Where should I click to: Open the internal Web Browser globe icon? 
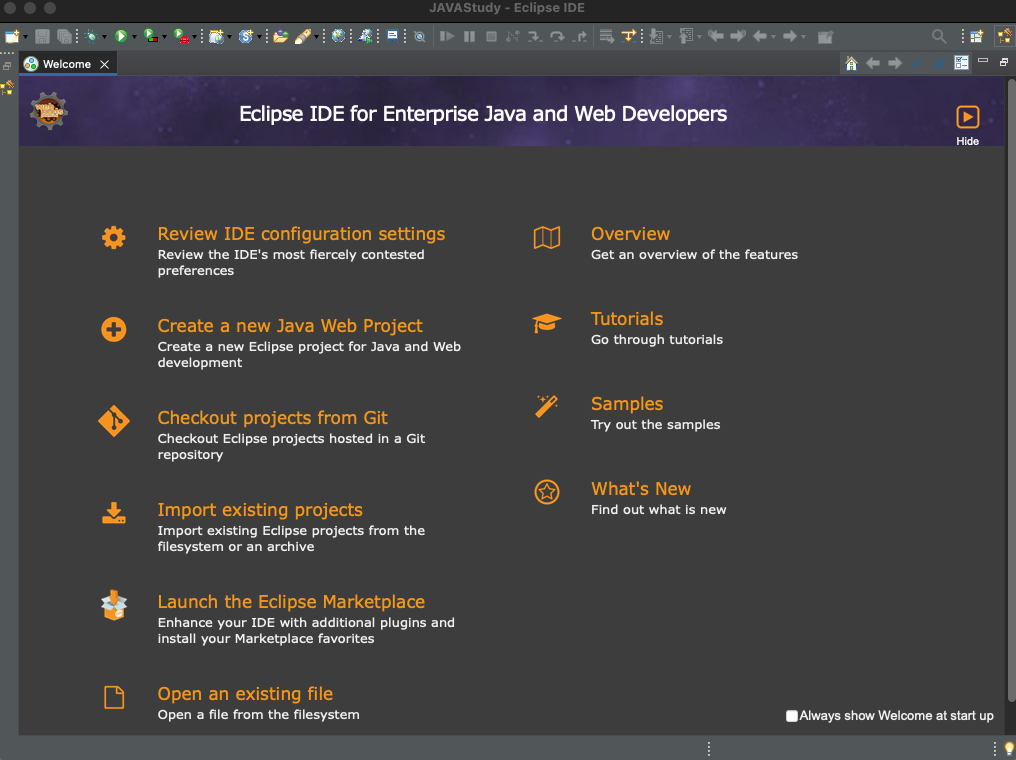[338, 36]
